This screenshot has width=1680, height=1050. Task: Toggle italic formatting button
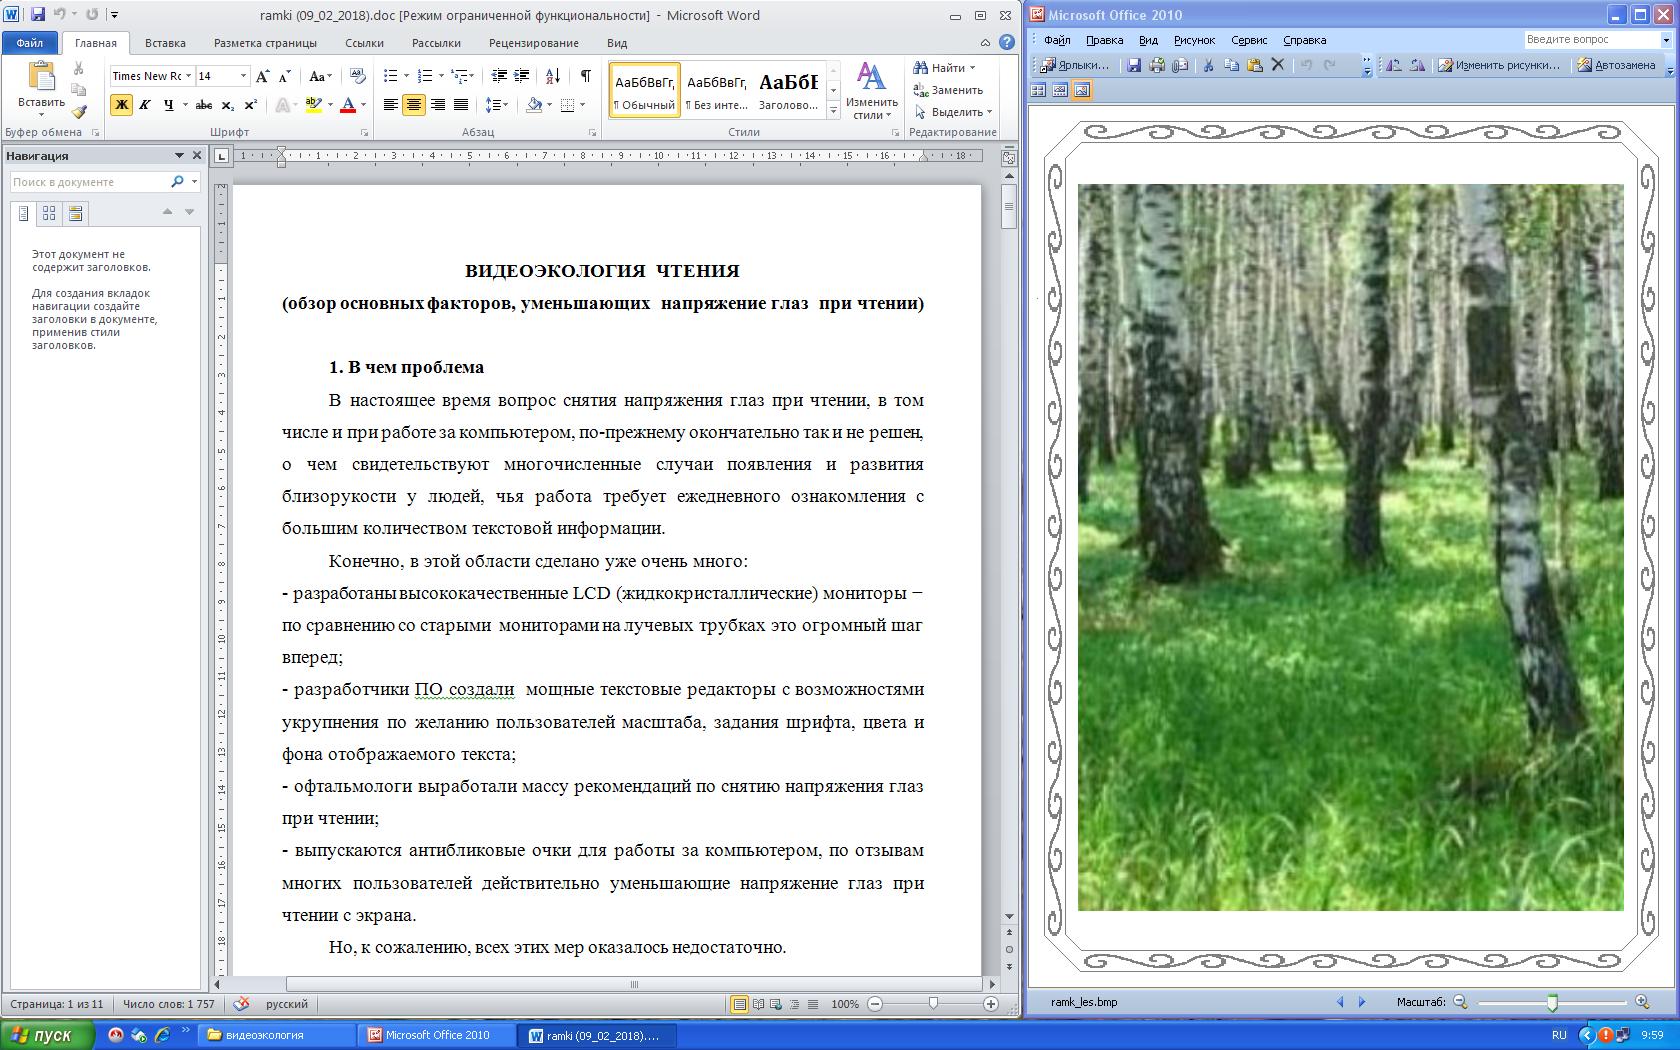pyautogui.click(x=145, y=105)
